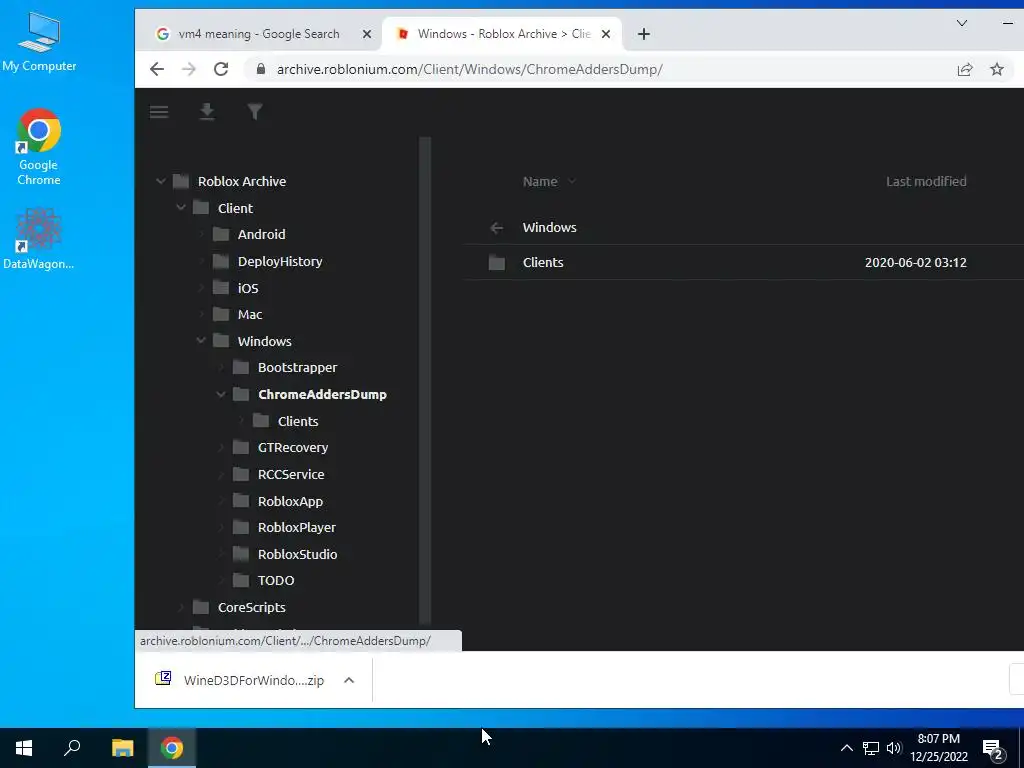Open a new Chrome tab

point(643,34)
